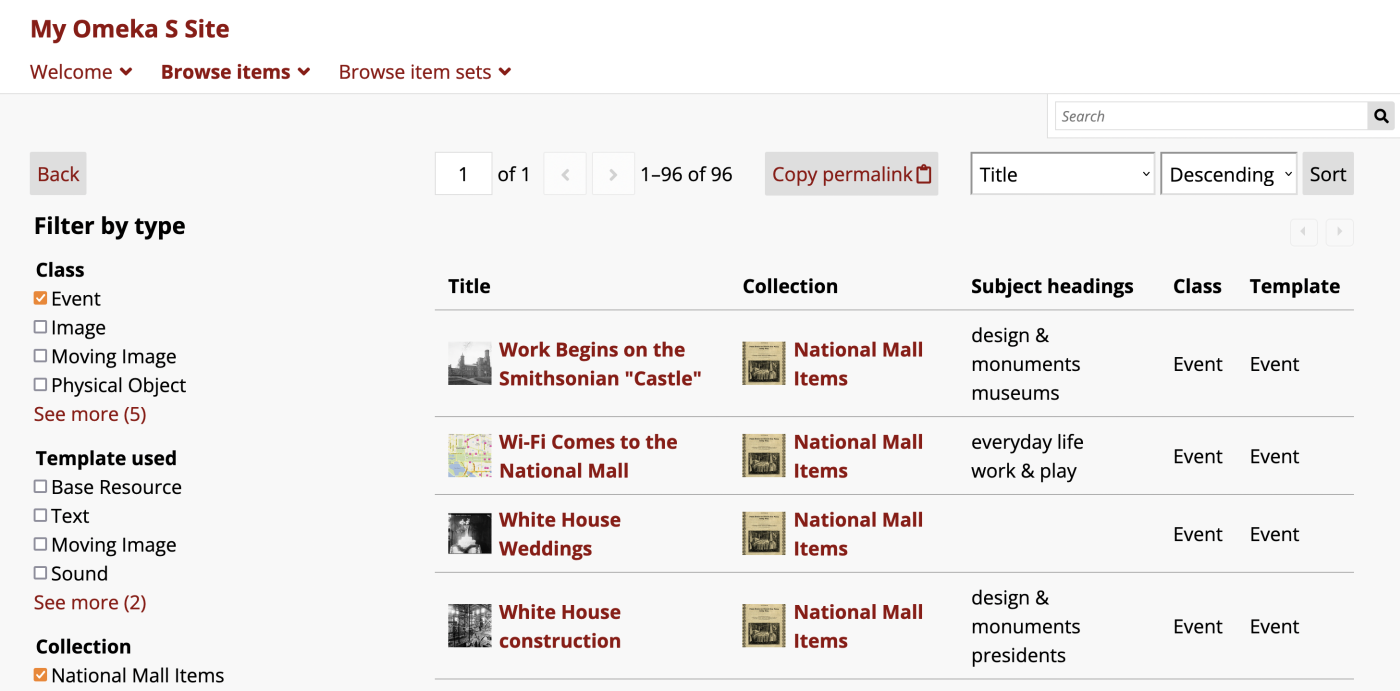Viewport: 1400px width, 691px height.
Task: Enable the Base Resource template filter
Action: 40,486
